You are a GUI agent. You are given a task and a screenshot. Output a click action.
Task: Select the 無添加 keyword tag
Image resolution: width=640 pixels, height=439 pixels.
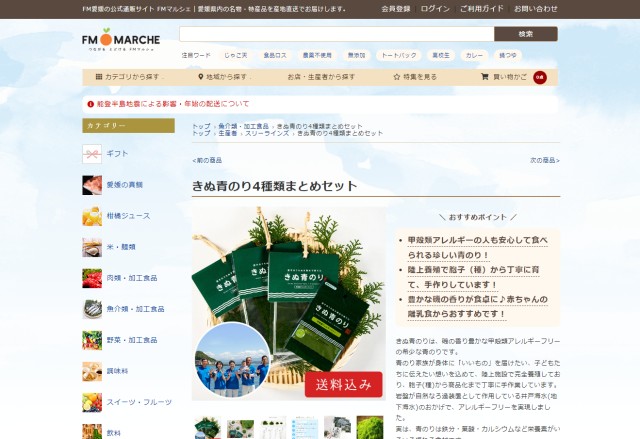[356, 55]
